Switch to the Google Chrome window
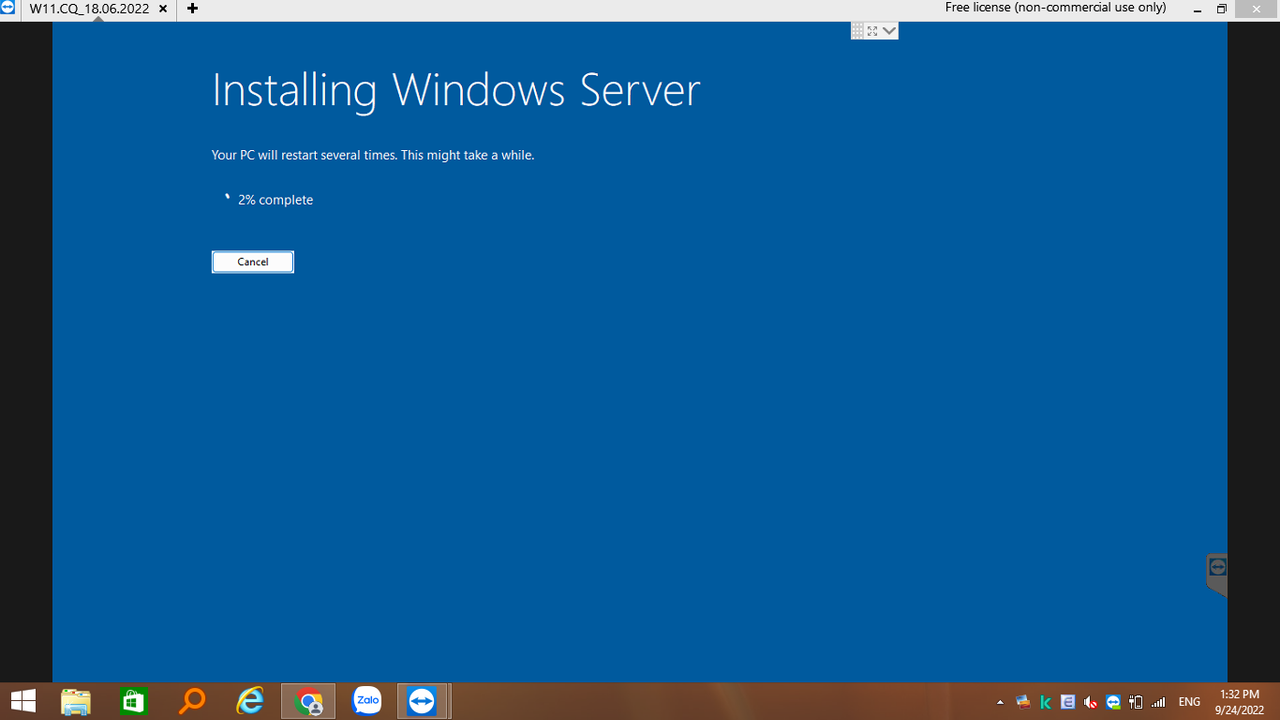The height and width of the screenshot is (720, 1280). point(308,701)
